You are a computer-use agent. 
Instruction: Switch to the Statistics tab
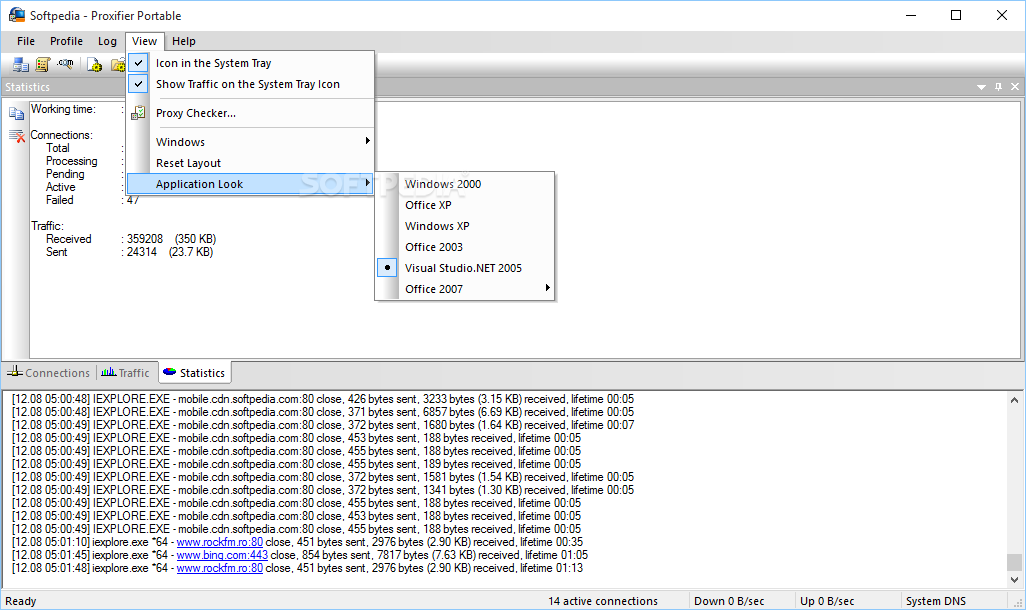[194, 372]
